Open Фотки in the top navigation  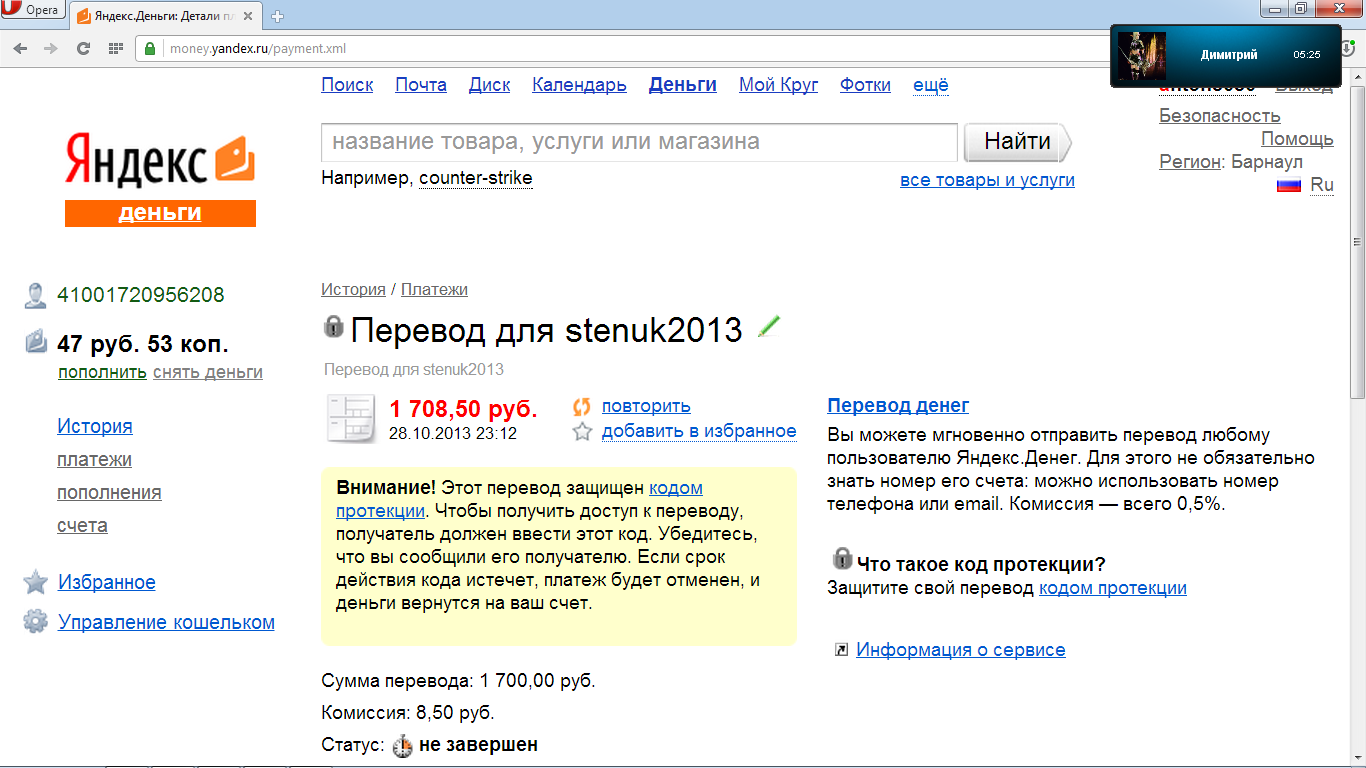pyautogui.click(x=866, y=85)
